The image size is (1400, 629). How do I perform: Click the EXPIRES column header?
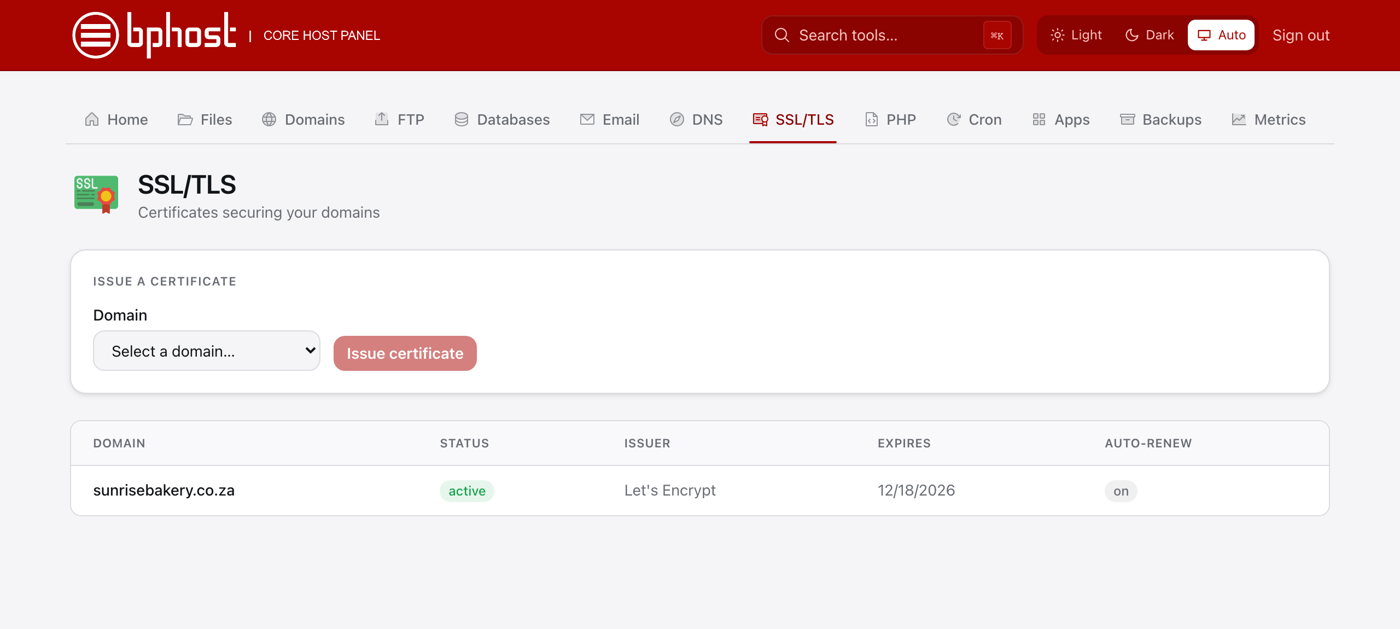904,443
